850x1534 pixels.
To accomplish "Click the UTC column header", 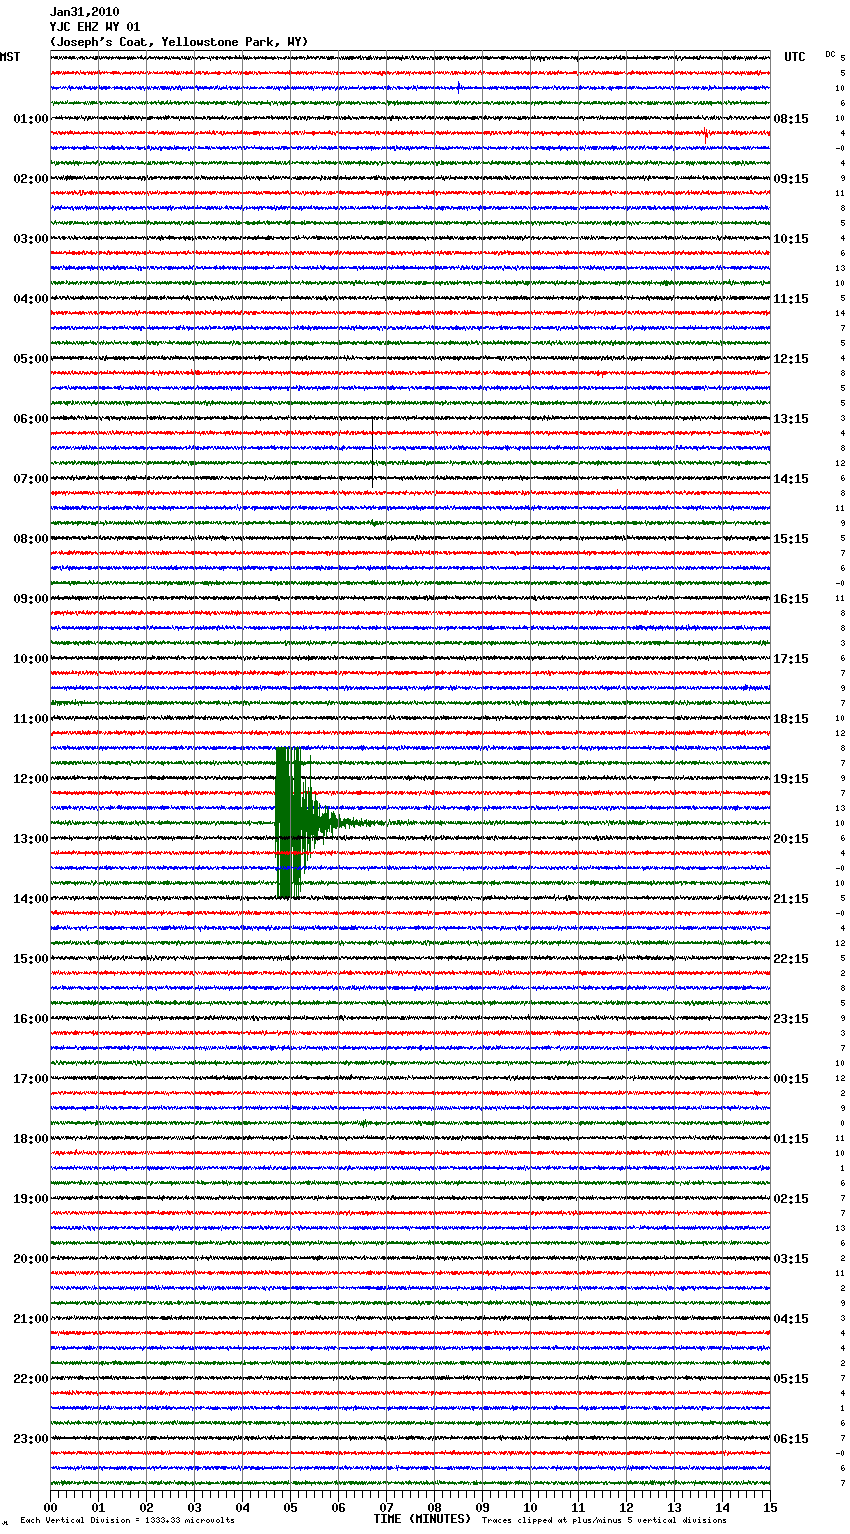I will coord(794,57).
